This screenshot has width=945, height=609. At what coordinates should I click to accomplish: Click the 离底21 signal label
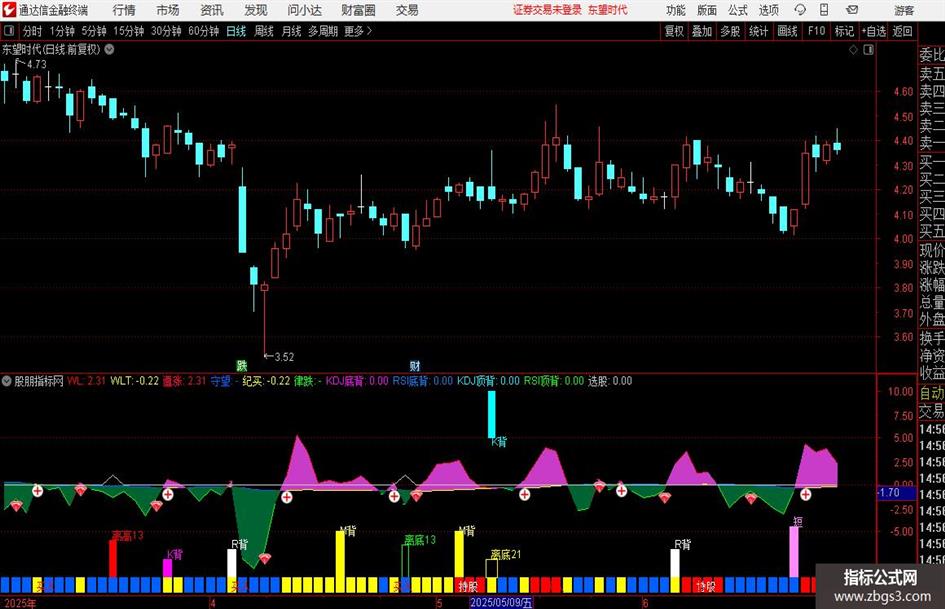[506, 554]
